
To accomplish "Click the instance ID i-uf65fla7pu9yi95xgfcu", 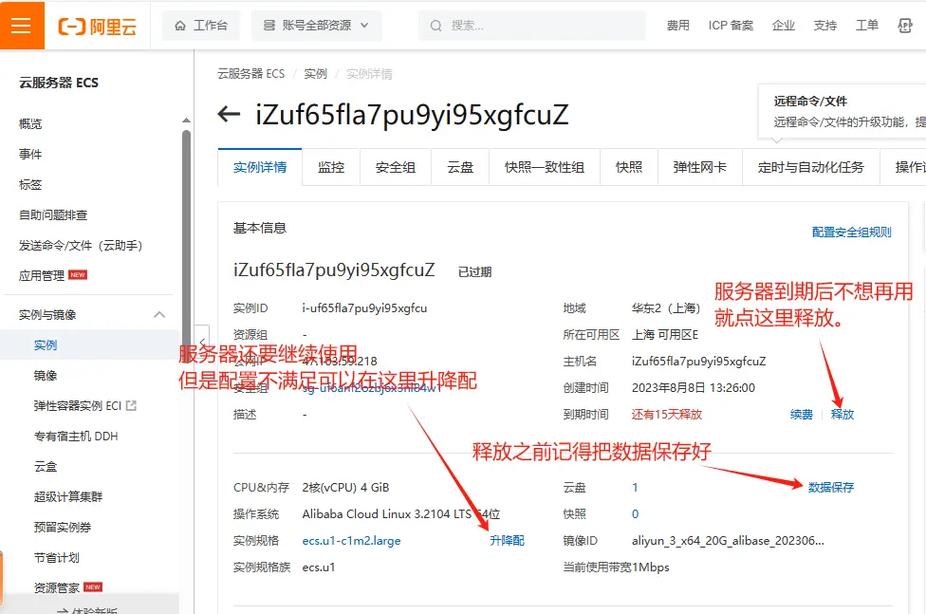I will tap(364, 308).
